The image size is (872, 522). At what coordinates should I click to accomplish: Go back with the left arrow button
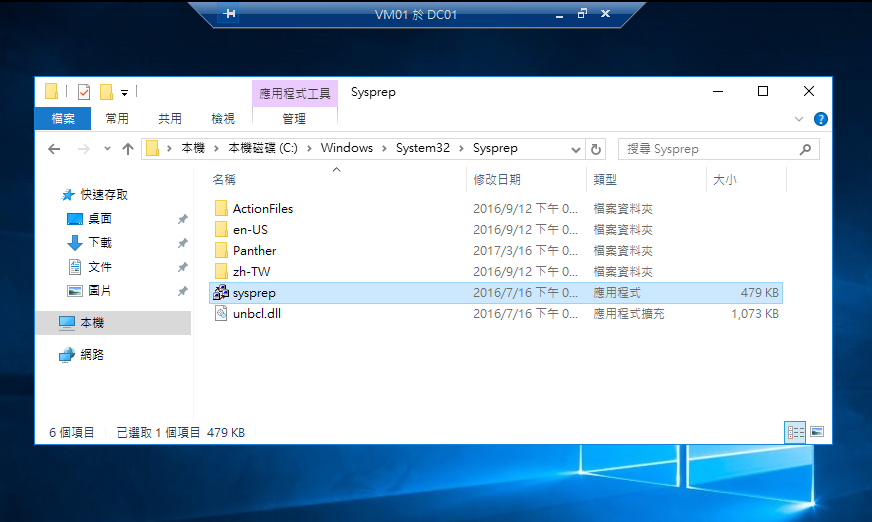click(54, 149)
